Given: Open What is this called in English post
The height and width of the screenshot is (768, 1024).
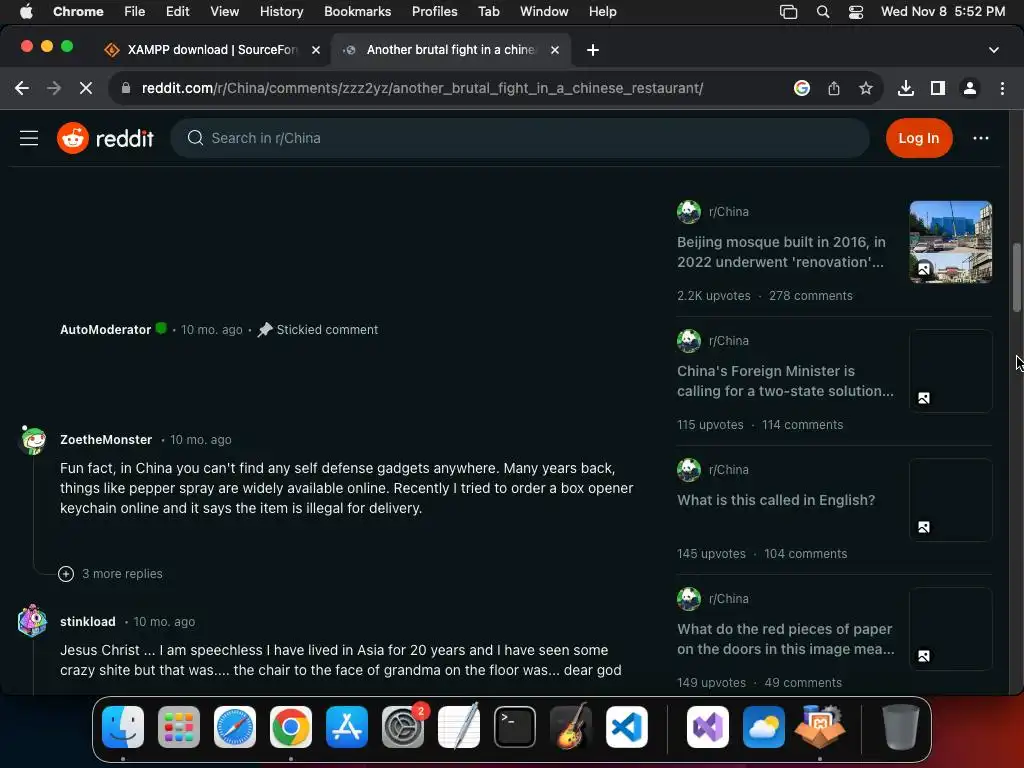Looking at the screenshot, I should click(776, 500).
